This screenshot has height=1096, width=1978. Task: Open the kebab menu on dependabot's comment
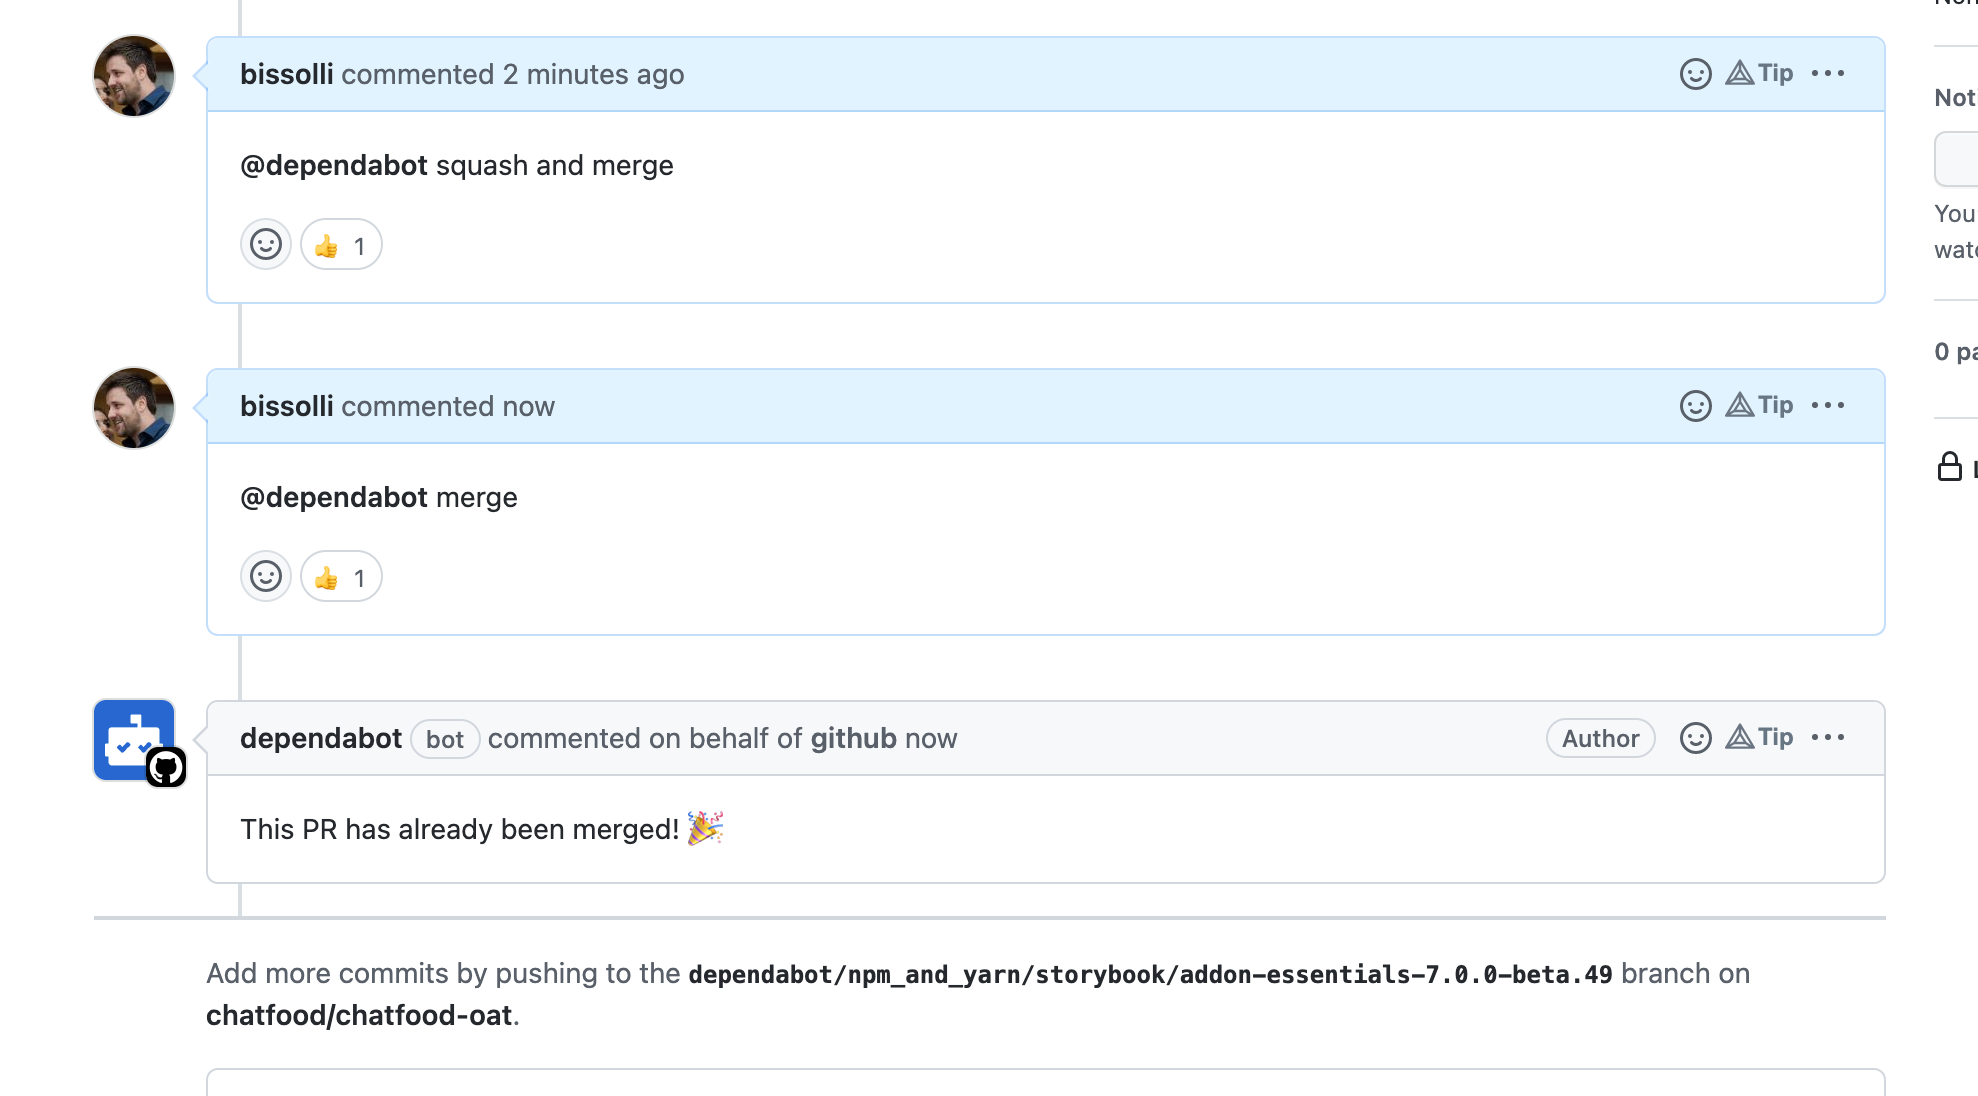[x=1829, y=737]
